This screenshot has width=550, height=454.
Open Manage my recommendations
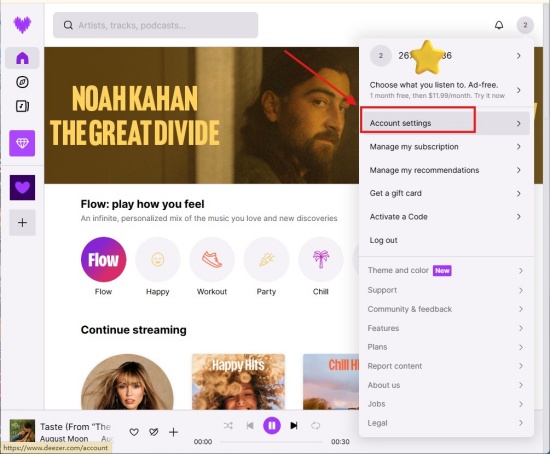click(x=446, y=170)
